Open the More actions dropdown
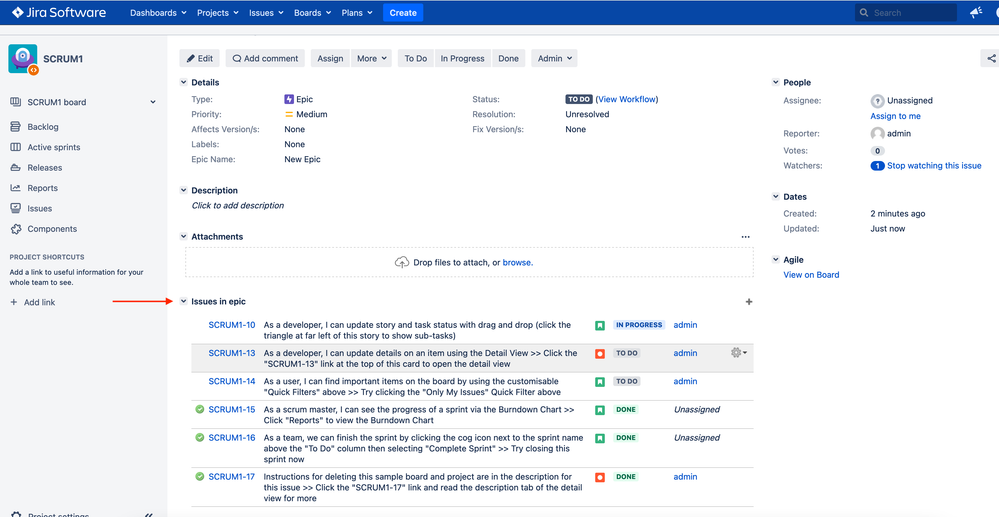Screen dimensions: 999x517 point(373,58)
